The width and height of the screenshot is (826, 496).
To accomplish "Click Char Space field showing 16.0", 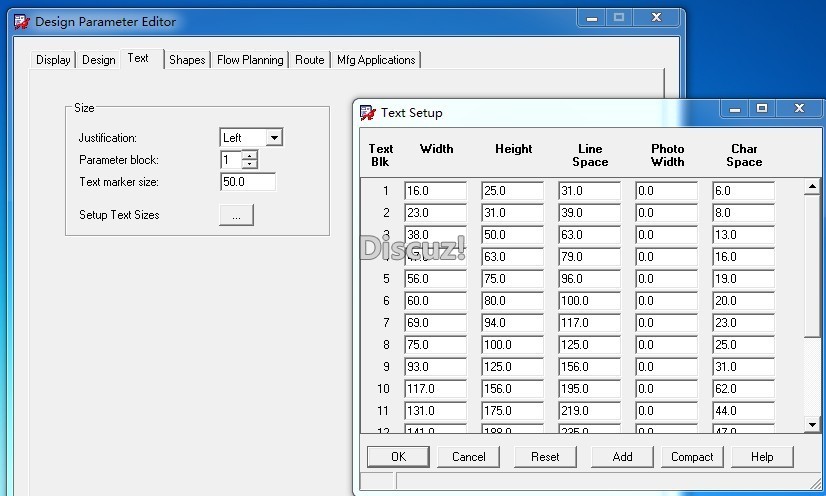I will pos(743,256).
